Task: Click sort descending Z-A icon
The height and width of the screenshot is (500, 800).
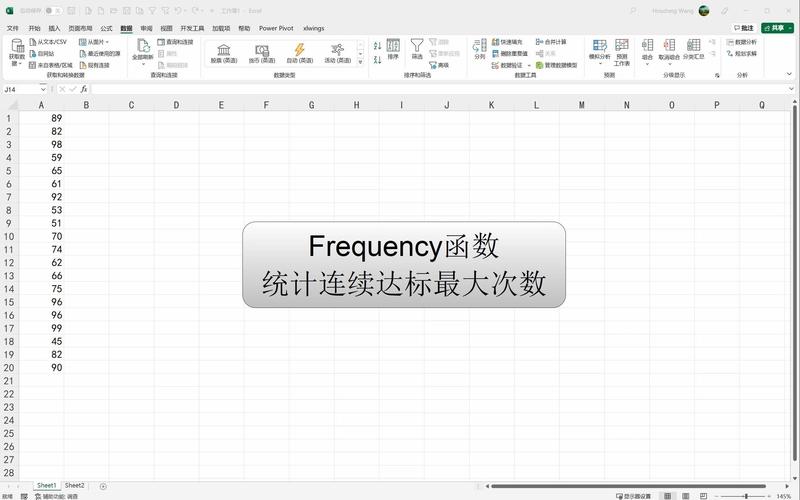Action: [x=377, y=60]
